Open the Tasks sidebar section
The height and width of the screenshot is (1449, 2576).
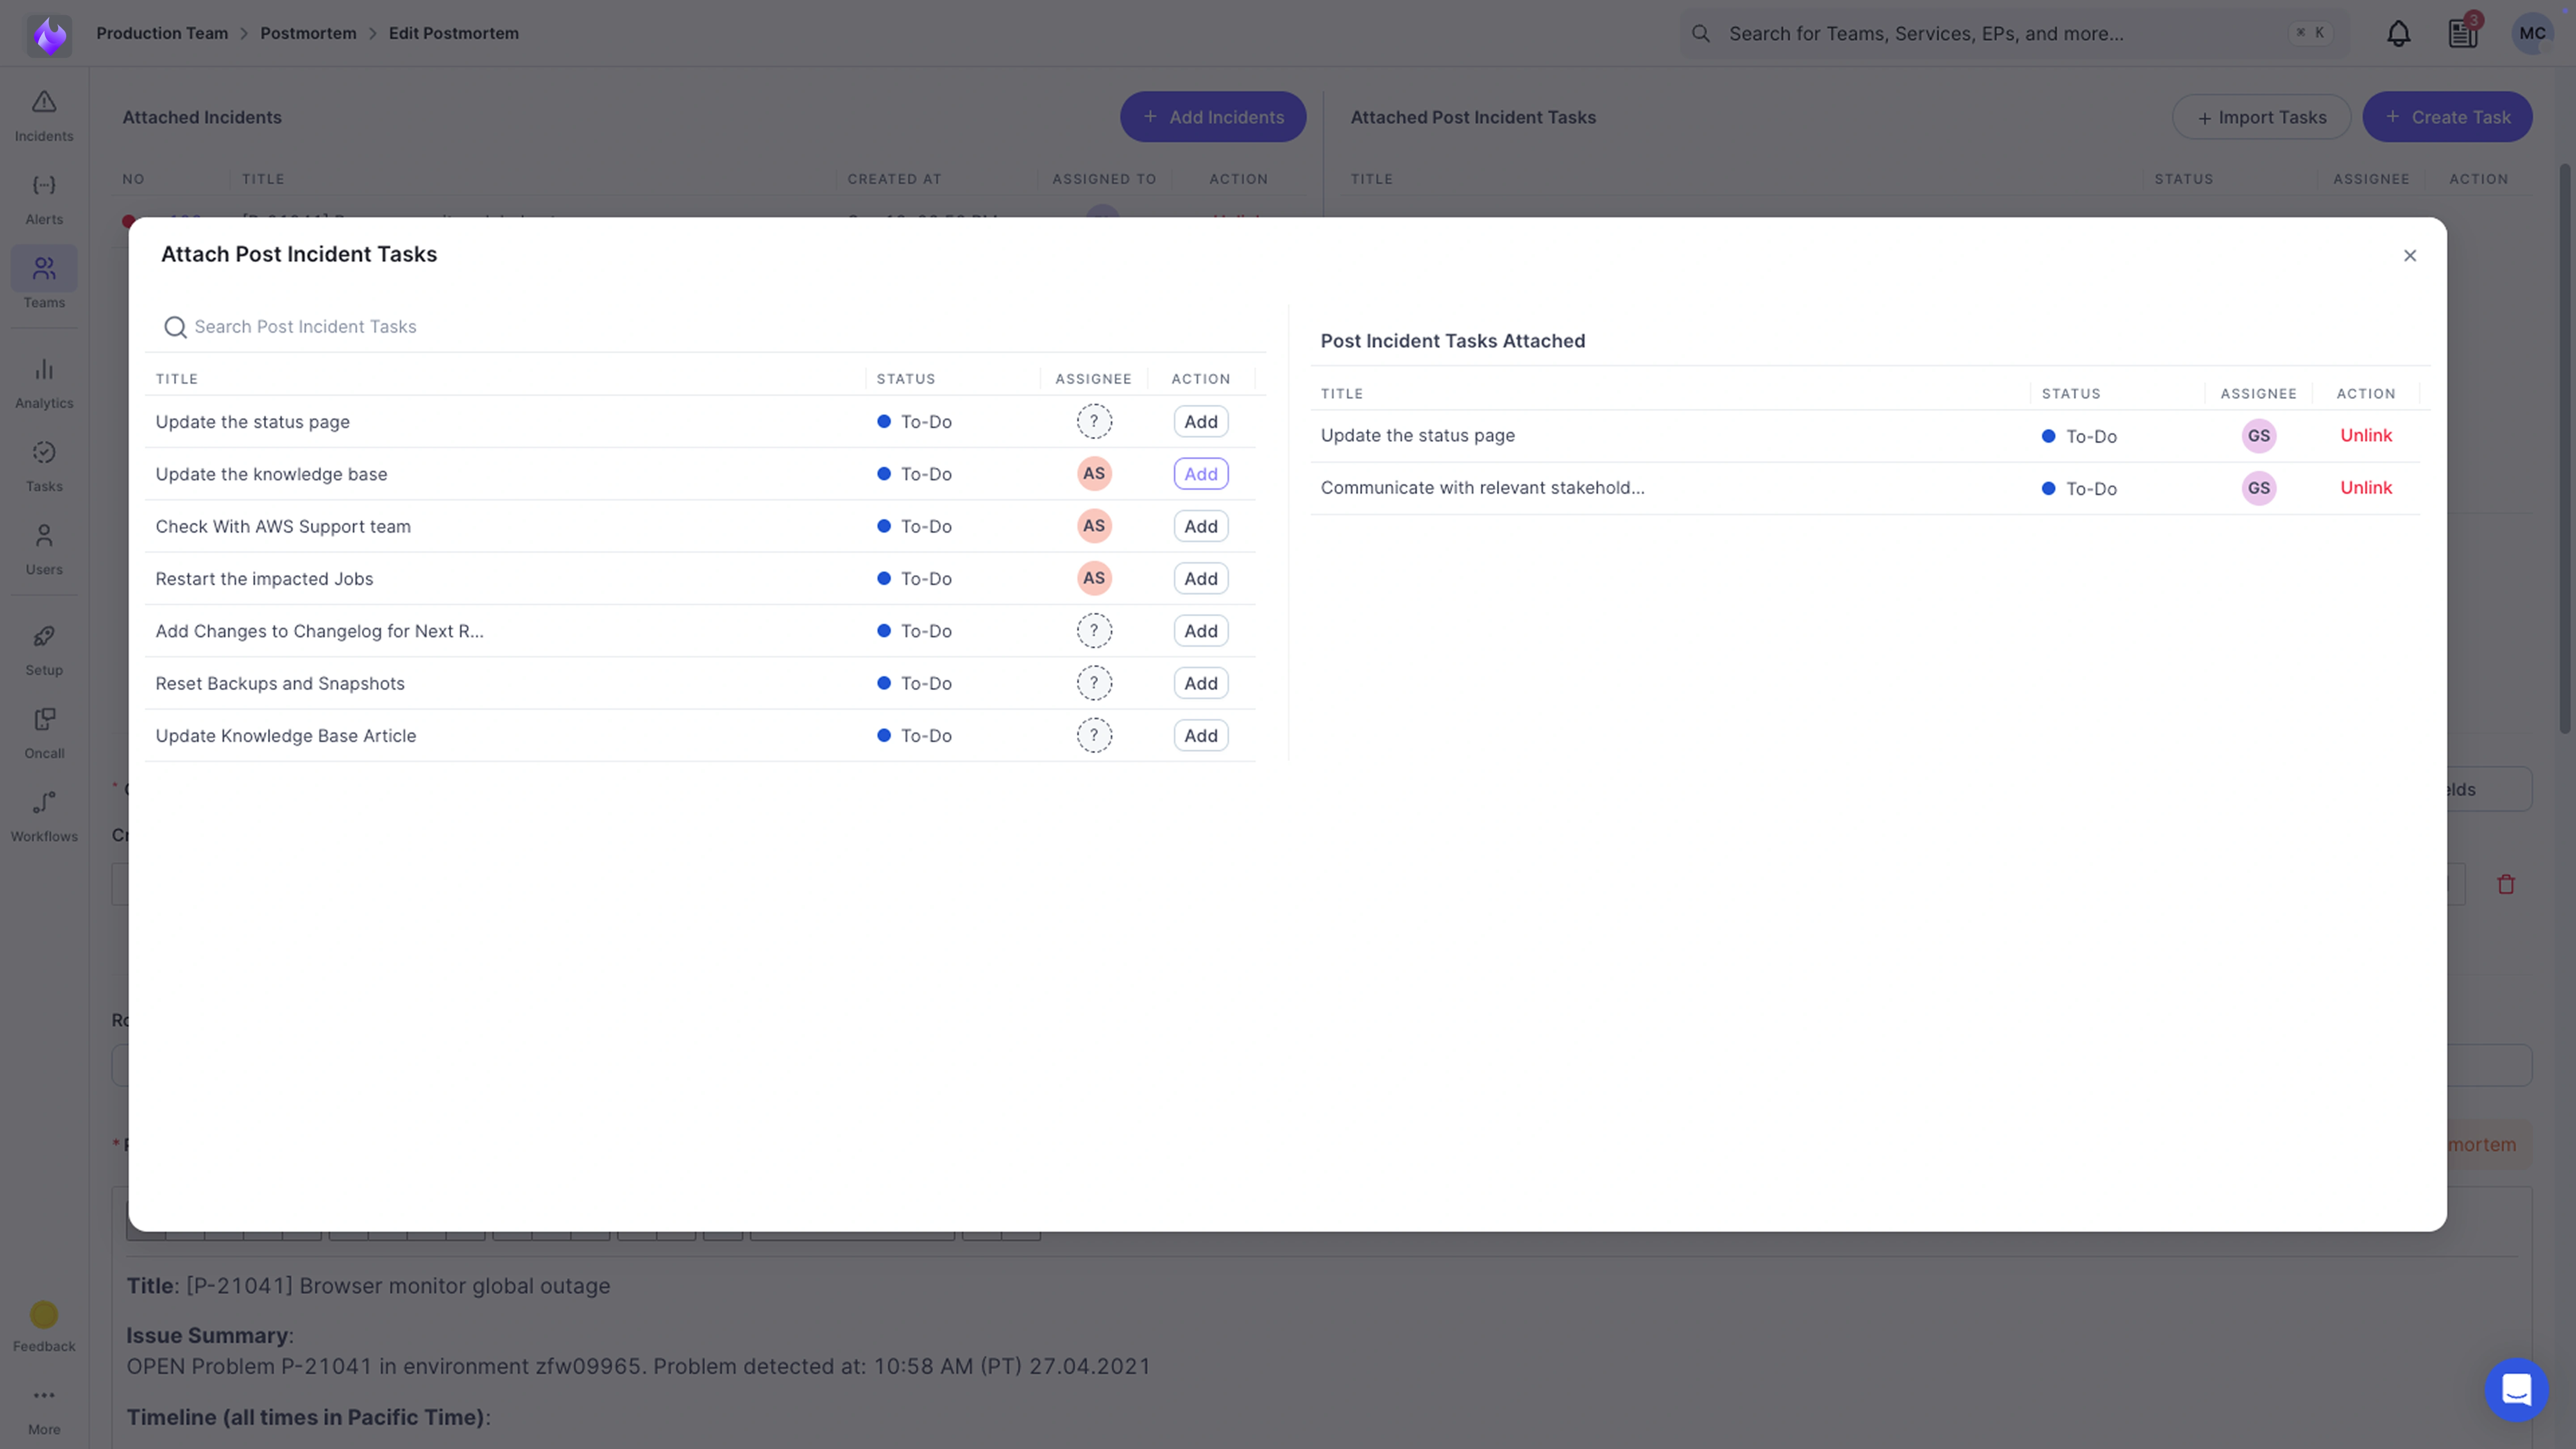click(44, 465)
